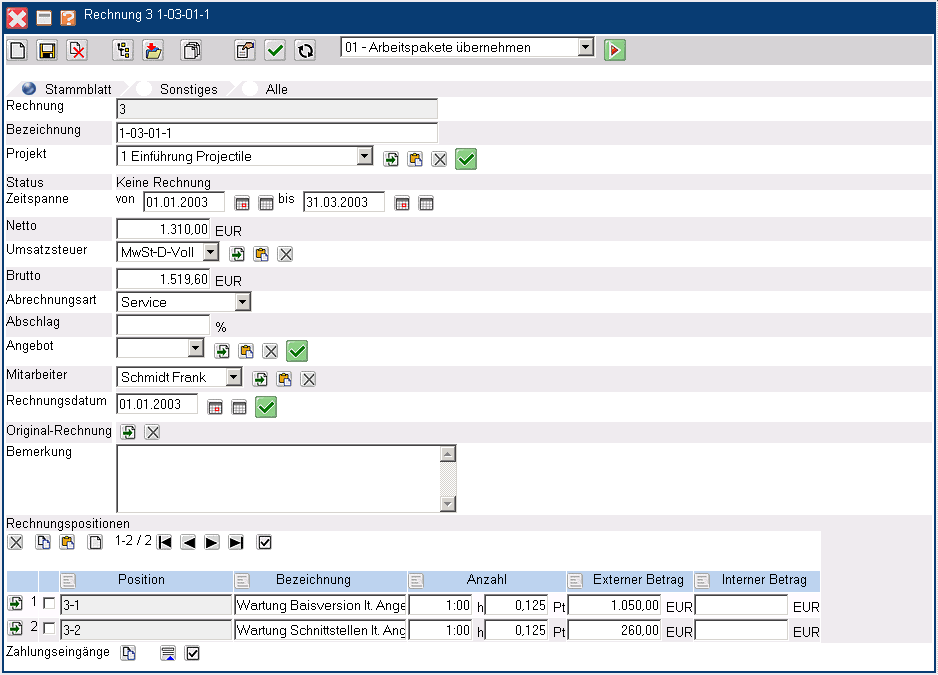This screenshot has width=938, height=675.
Task: Click the new document toolbar icon
Action: 17,50
